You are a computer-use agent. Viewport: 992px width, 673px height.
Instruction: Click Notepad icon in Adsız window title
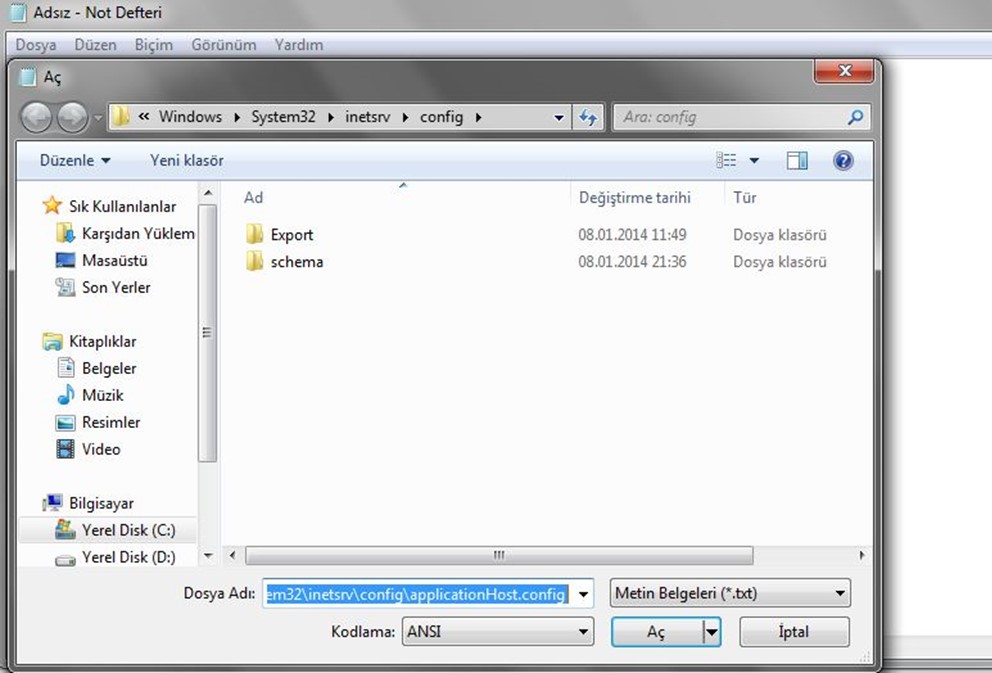tap(18, 13)
